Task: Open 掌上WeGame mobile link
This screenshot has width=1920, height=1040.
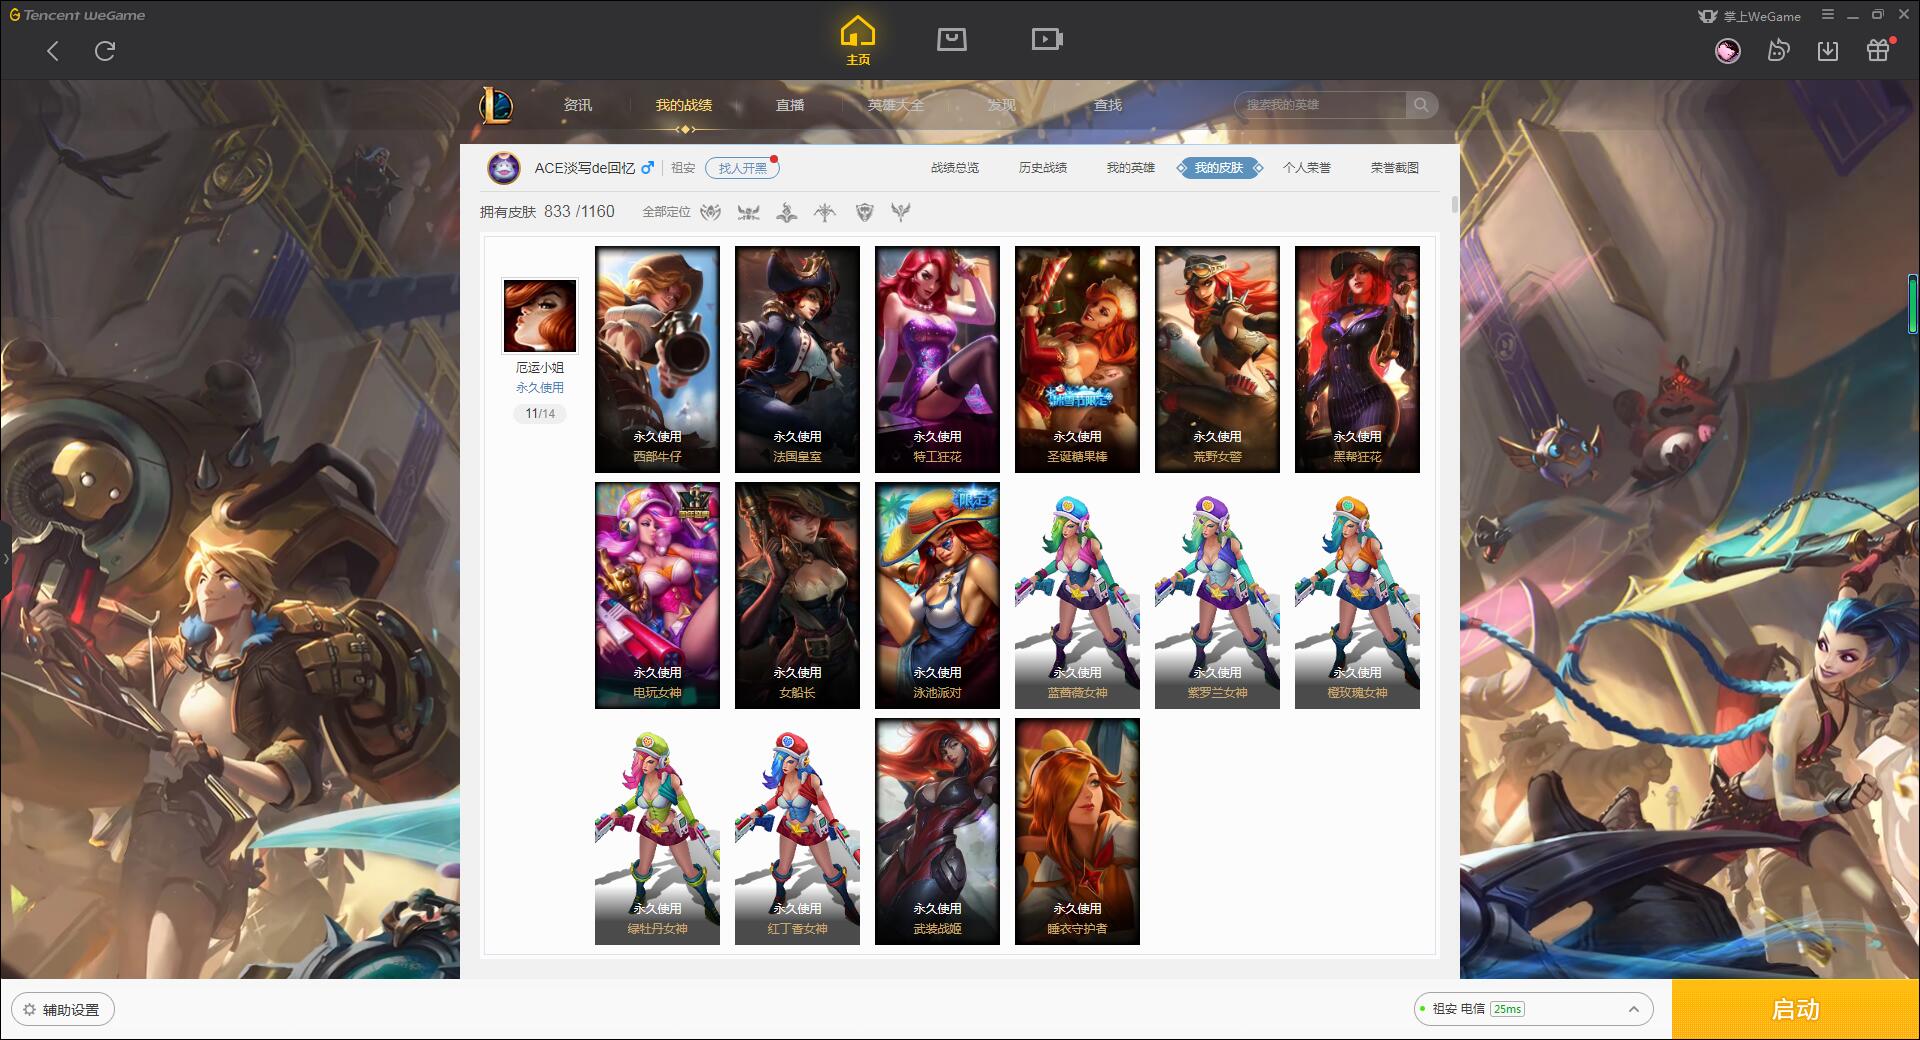Action: click(x=1749, y=16)
